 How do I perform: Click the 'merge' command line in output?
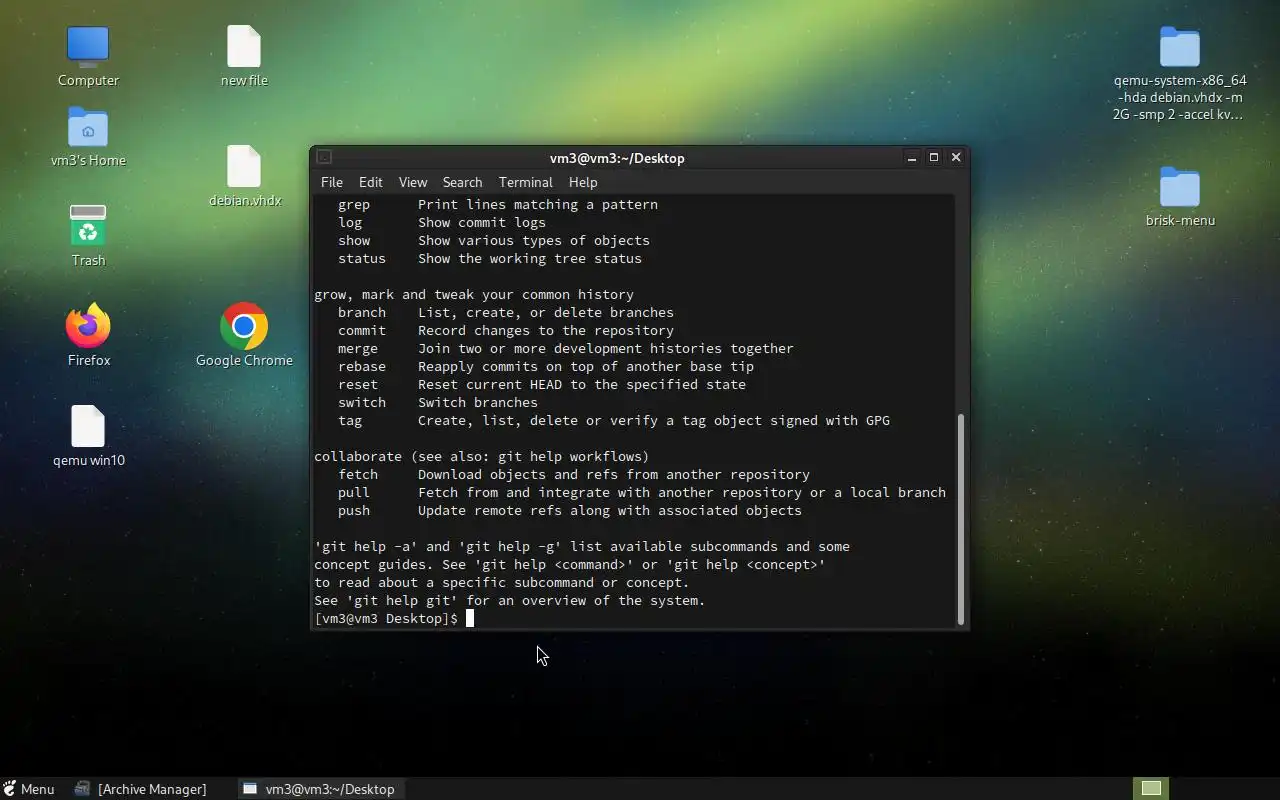tap(566, 349)
